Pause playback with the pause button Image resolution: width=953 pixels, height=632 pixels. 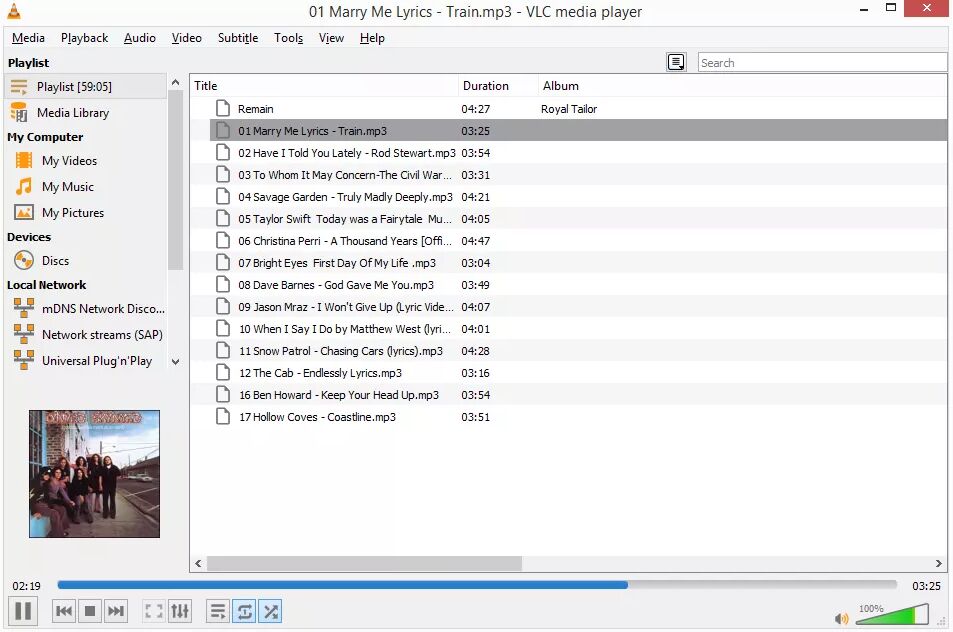coord(23,611)
